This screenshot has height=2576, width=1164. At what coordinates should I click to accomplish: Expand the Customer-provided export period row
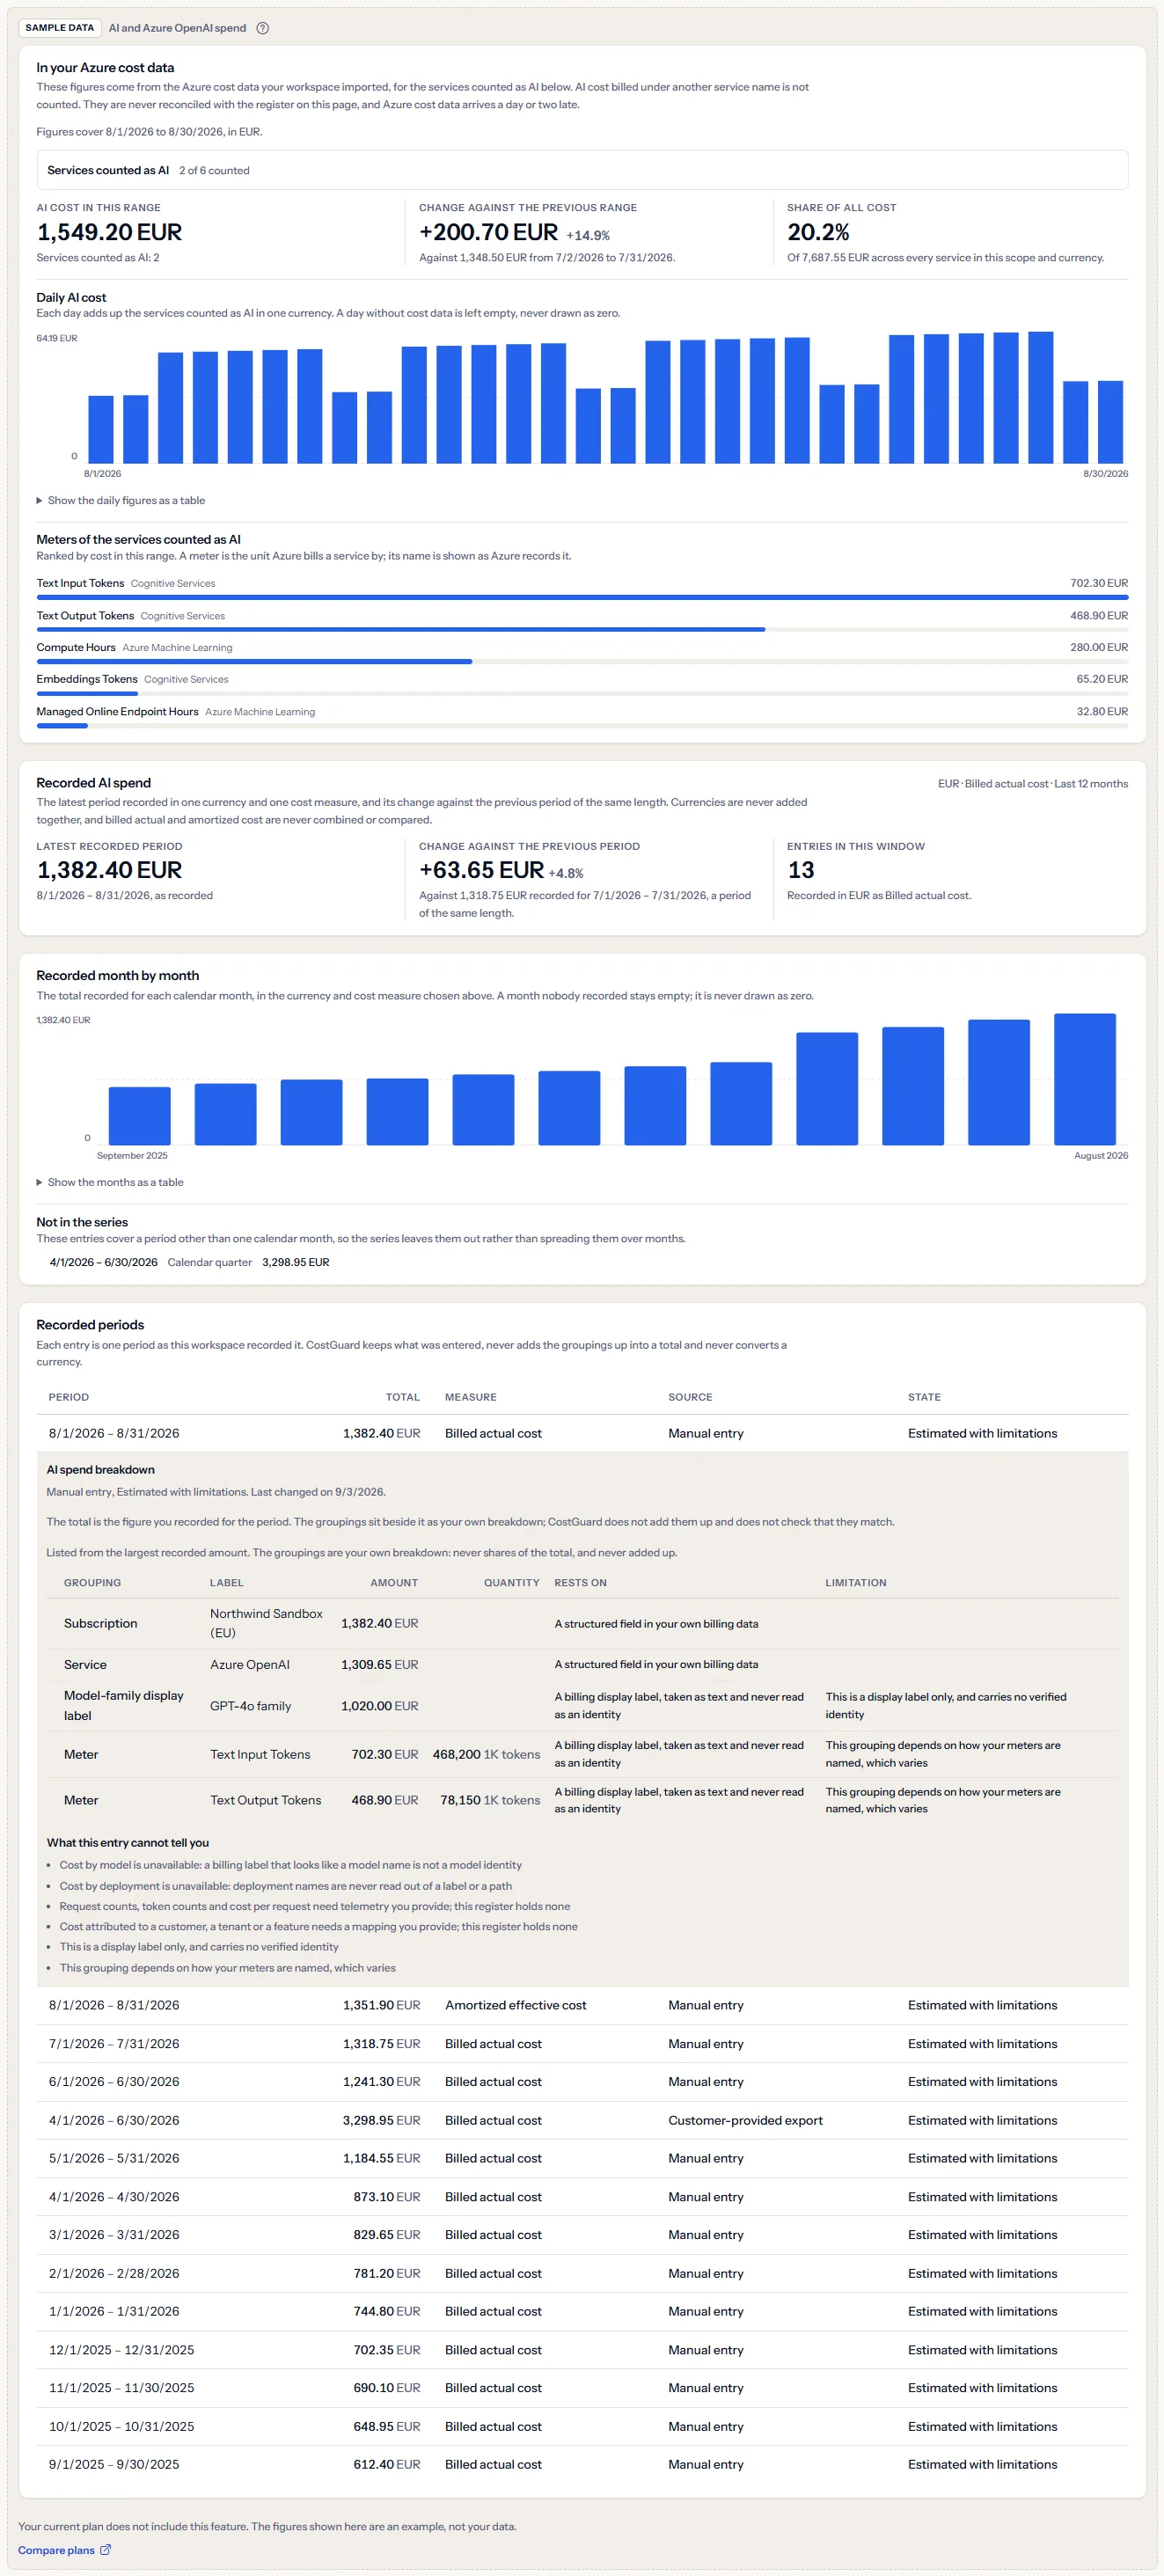[582, 2121]
